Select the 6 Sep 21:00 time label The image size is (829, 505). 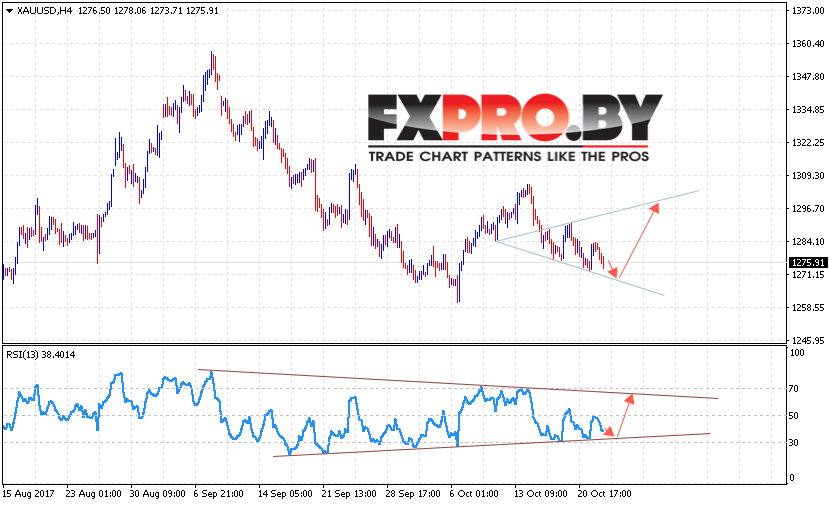(x=218, y=493)
